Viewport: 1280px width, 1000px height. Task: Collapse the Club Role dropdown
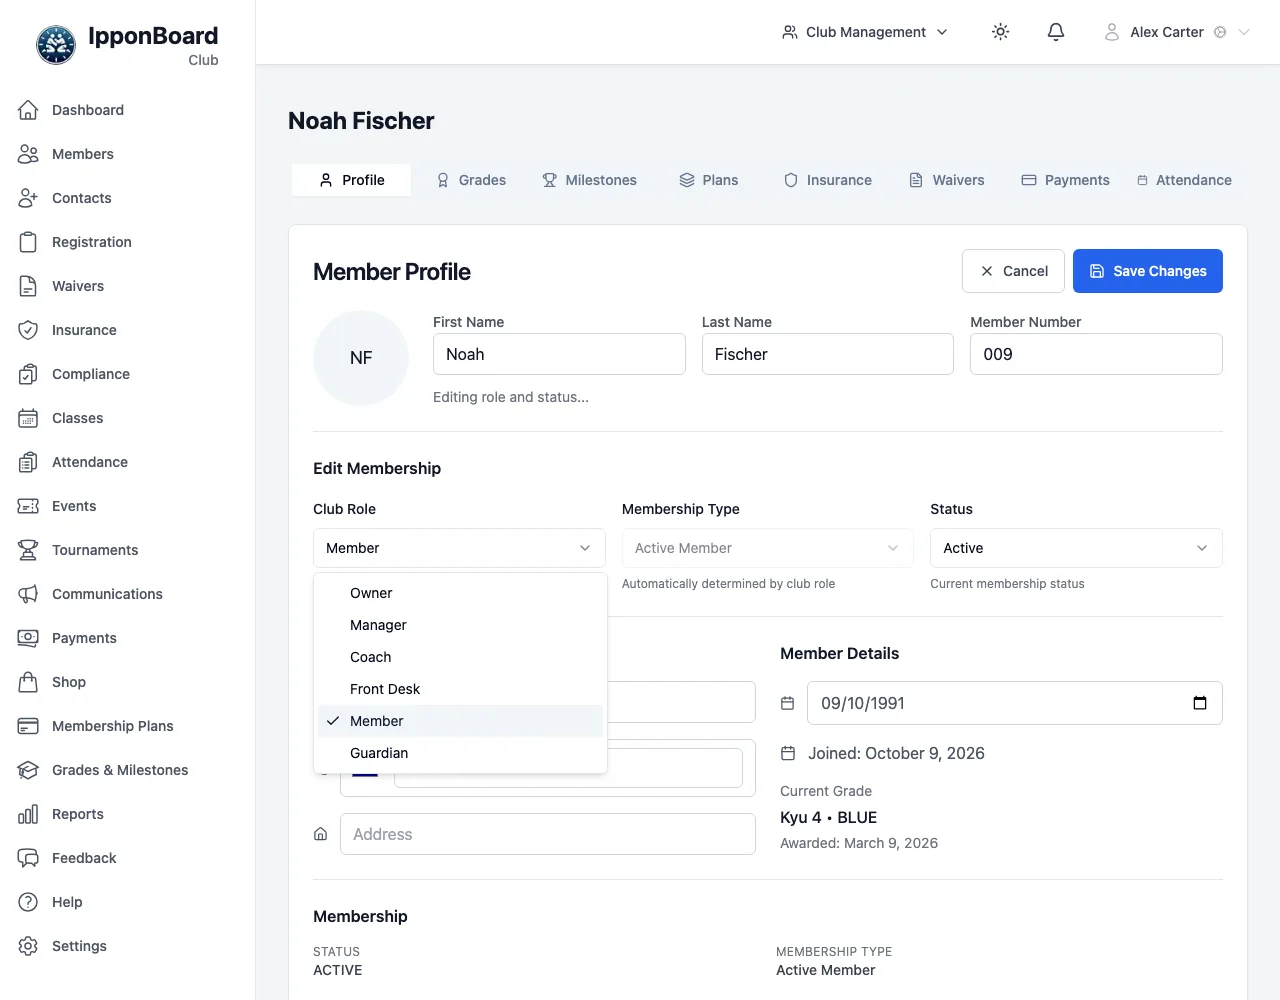(x=459, y=548)
